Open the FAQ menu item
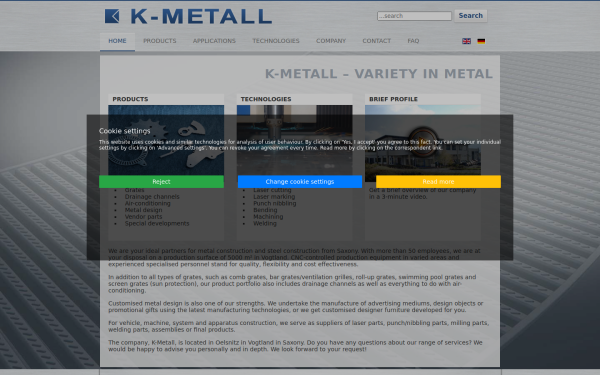The image size is (600, 375). click(x=413, y=41)
